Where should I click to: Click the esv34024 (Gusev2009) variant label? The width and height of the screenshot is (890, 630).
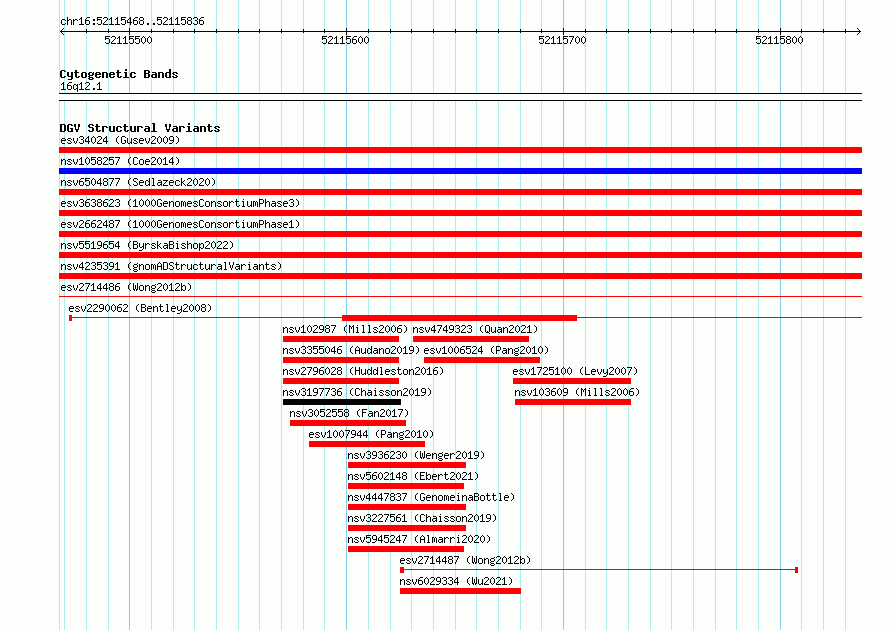point(120,140)
